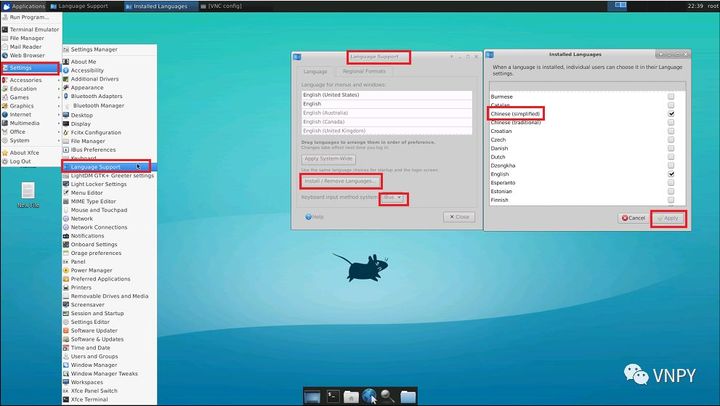Click the show desktop icon in the bottom dock
The width and height of the screenshot is (720, 406).
(312, 396)
